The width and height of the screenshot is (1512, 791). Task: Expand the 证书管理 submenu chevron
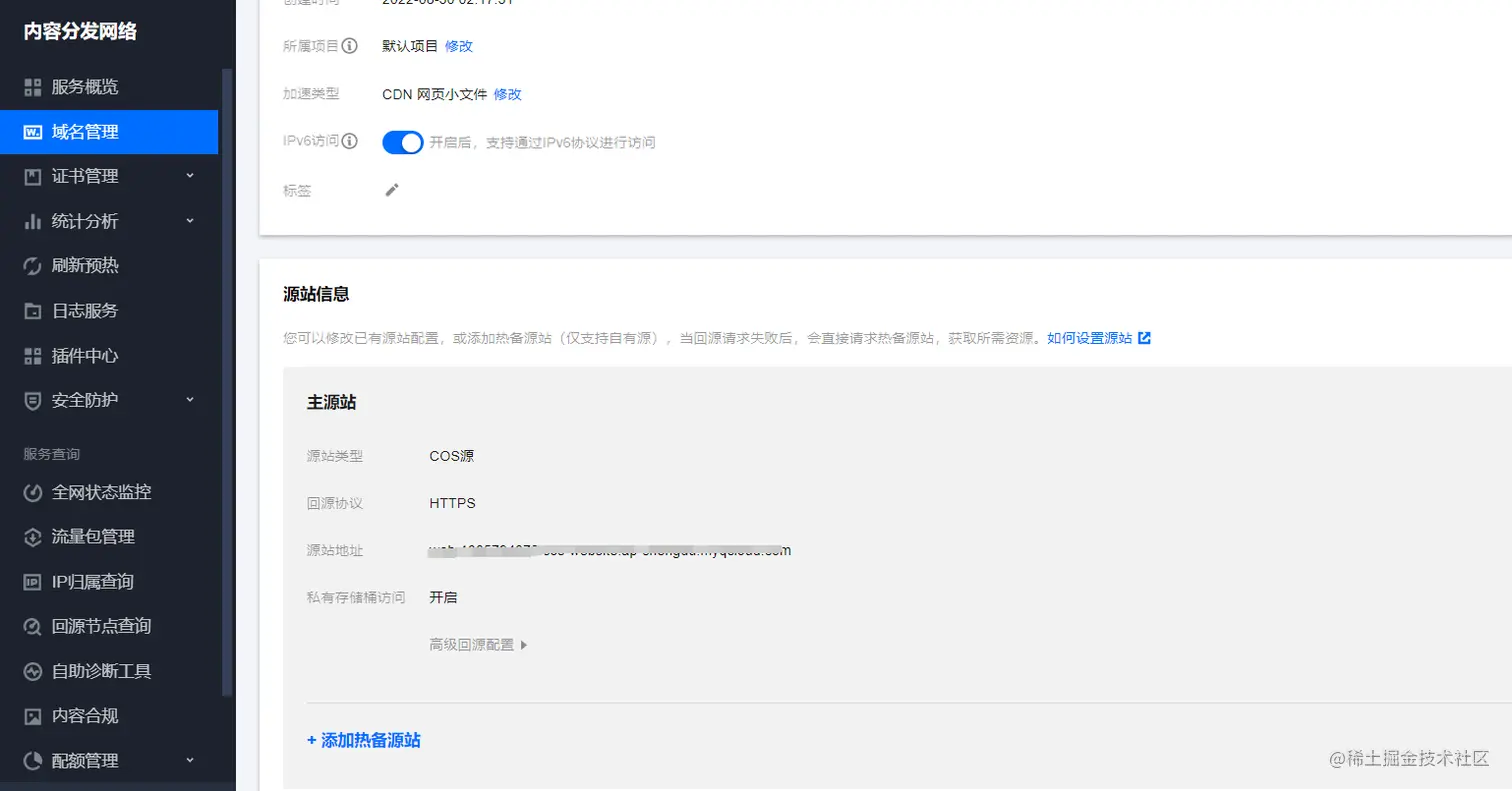pos(190,176)
